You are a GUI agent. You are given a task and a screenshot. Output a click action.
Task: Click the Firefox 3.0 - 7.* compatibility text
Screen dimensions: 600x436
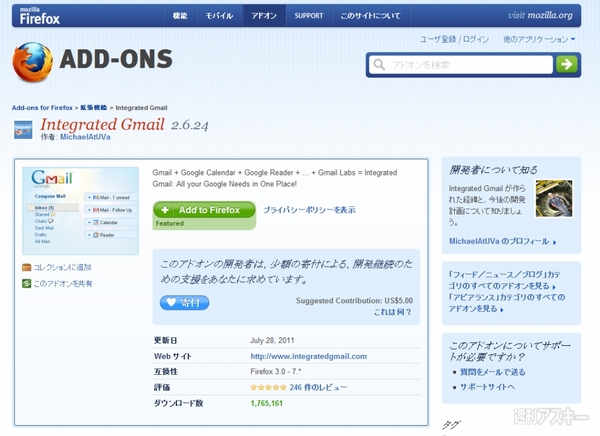pyautogui.click(x=276, y=371)
